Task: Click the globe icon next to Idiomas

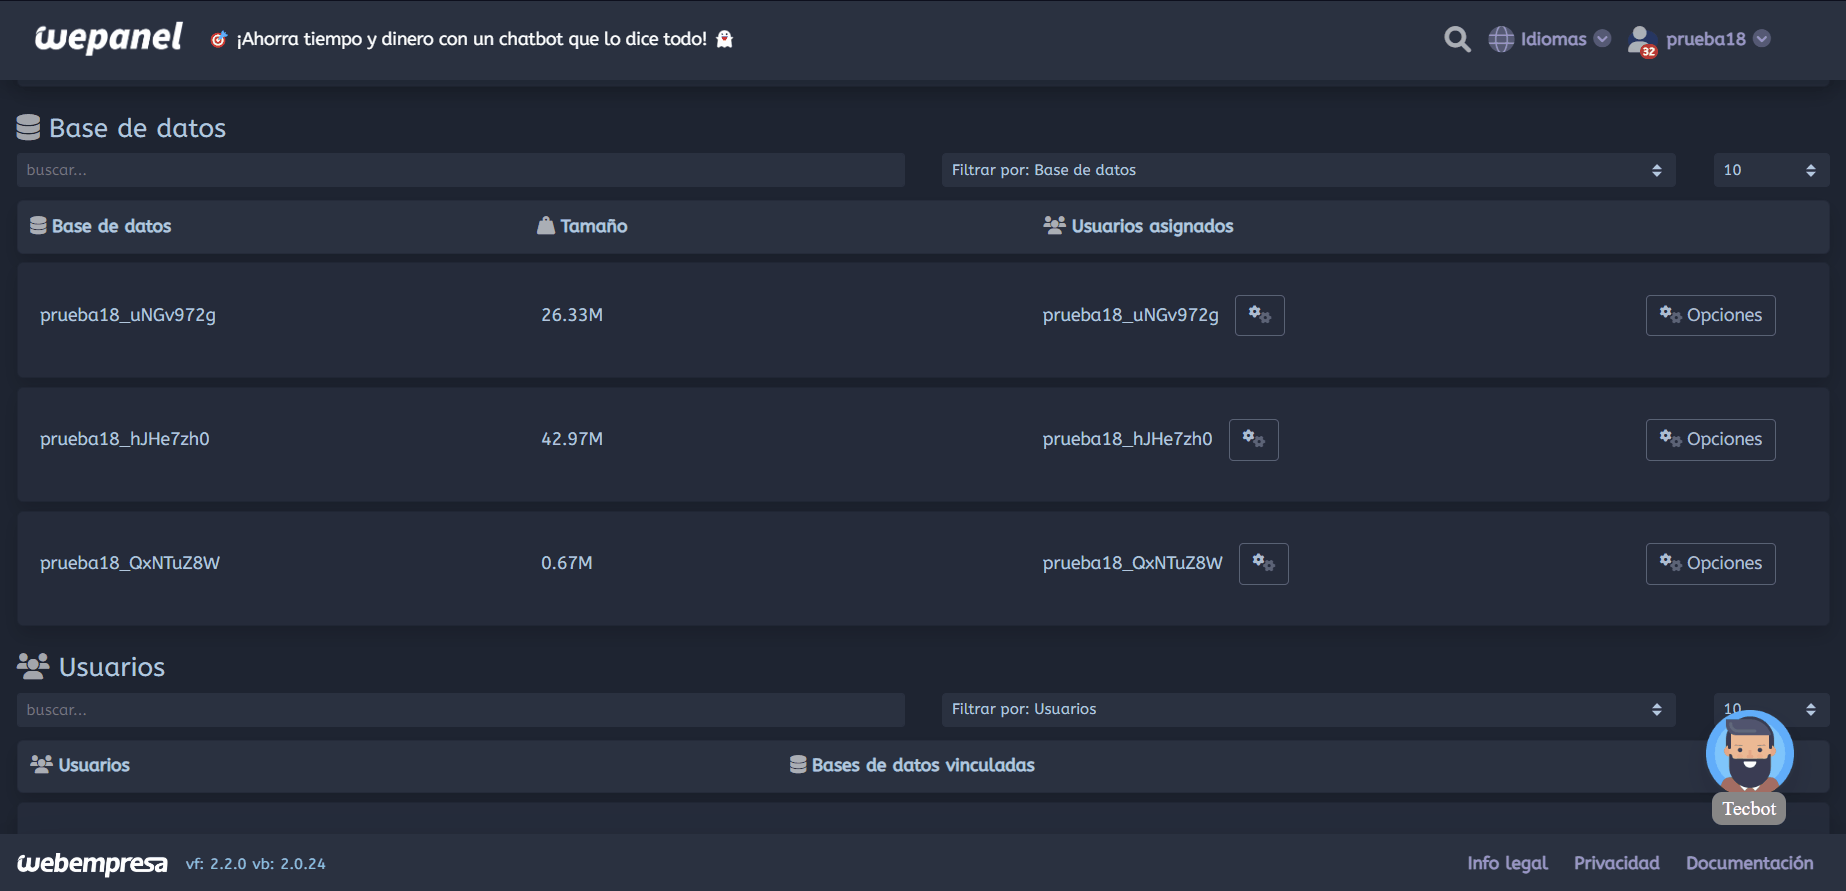Action: pyautogui.click(x=1501, y=39)
